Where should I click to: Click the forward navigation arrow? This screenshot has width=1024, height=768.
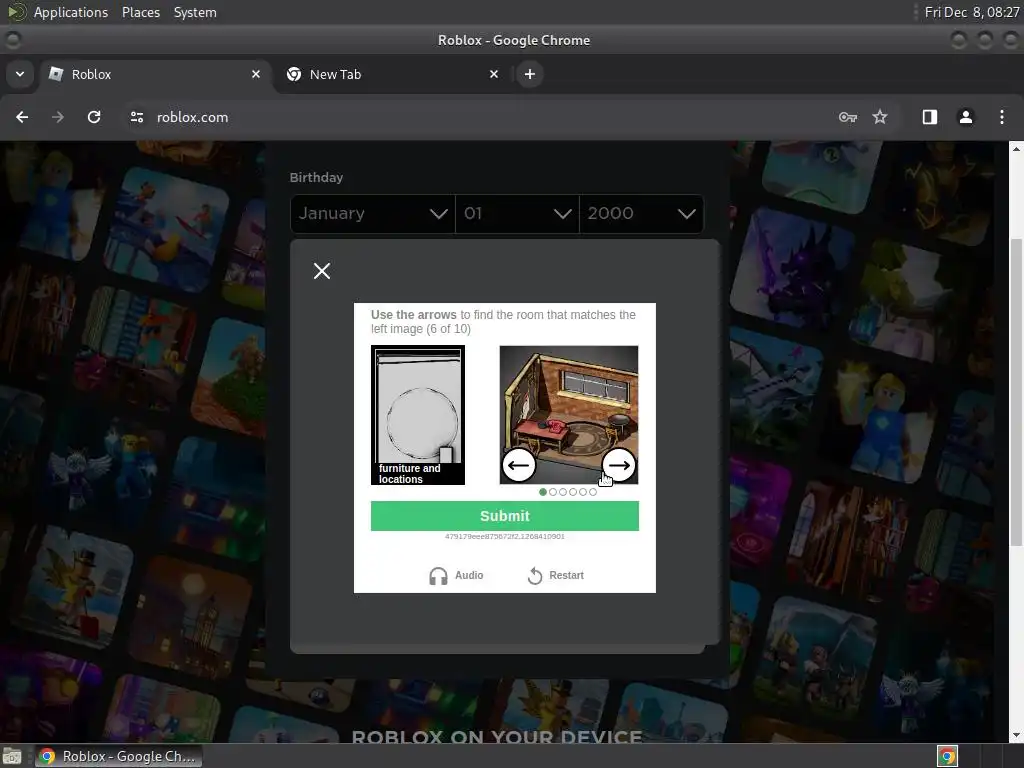(58, 117)
